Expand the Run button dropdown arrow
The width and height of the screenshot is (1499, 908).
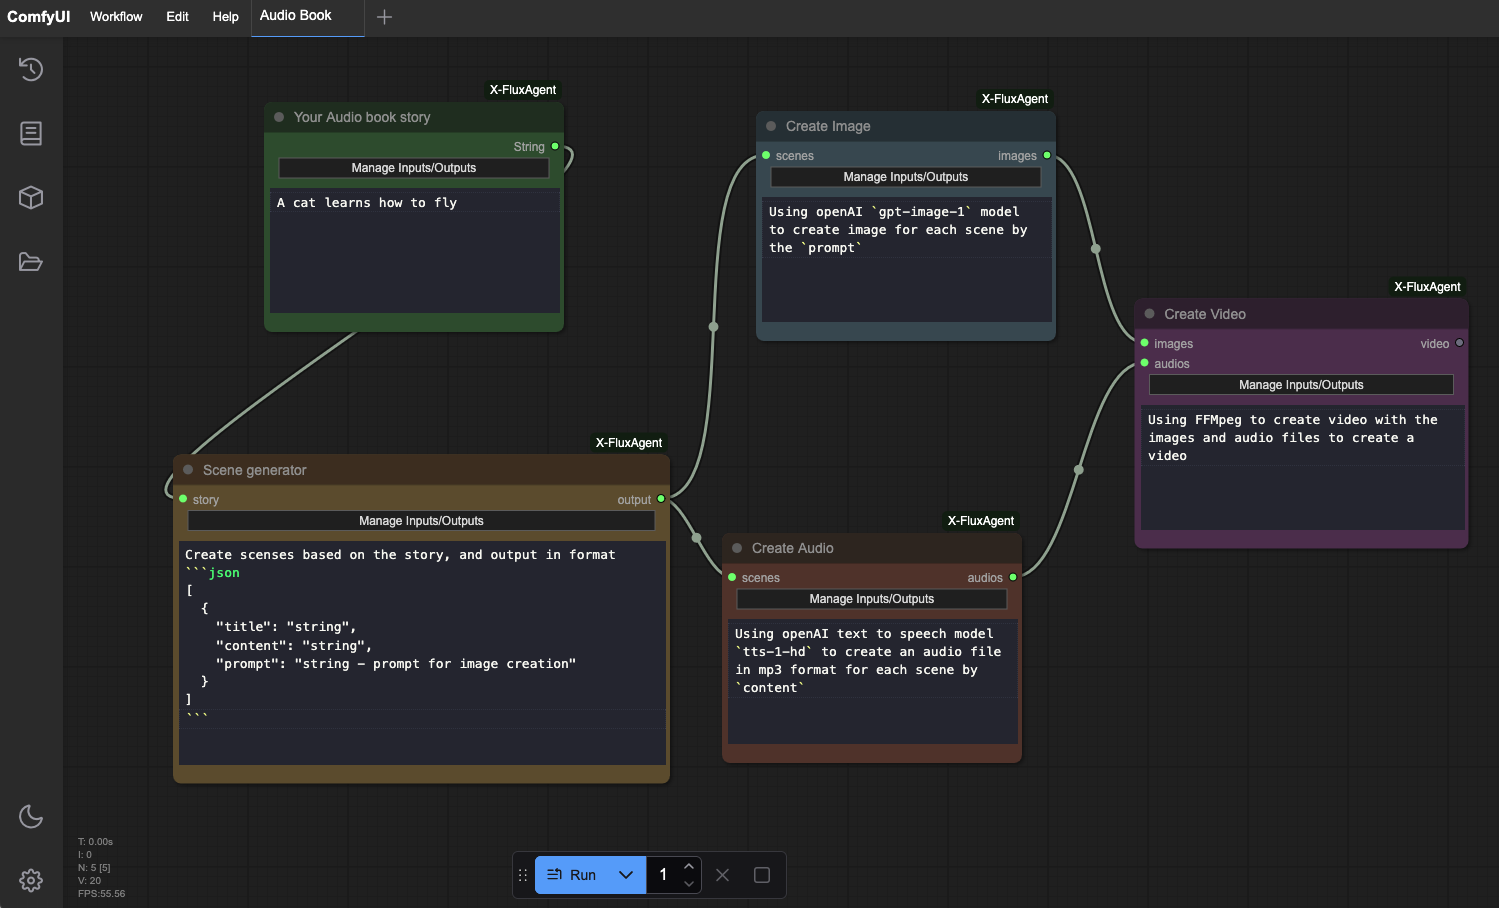(626, 875)
